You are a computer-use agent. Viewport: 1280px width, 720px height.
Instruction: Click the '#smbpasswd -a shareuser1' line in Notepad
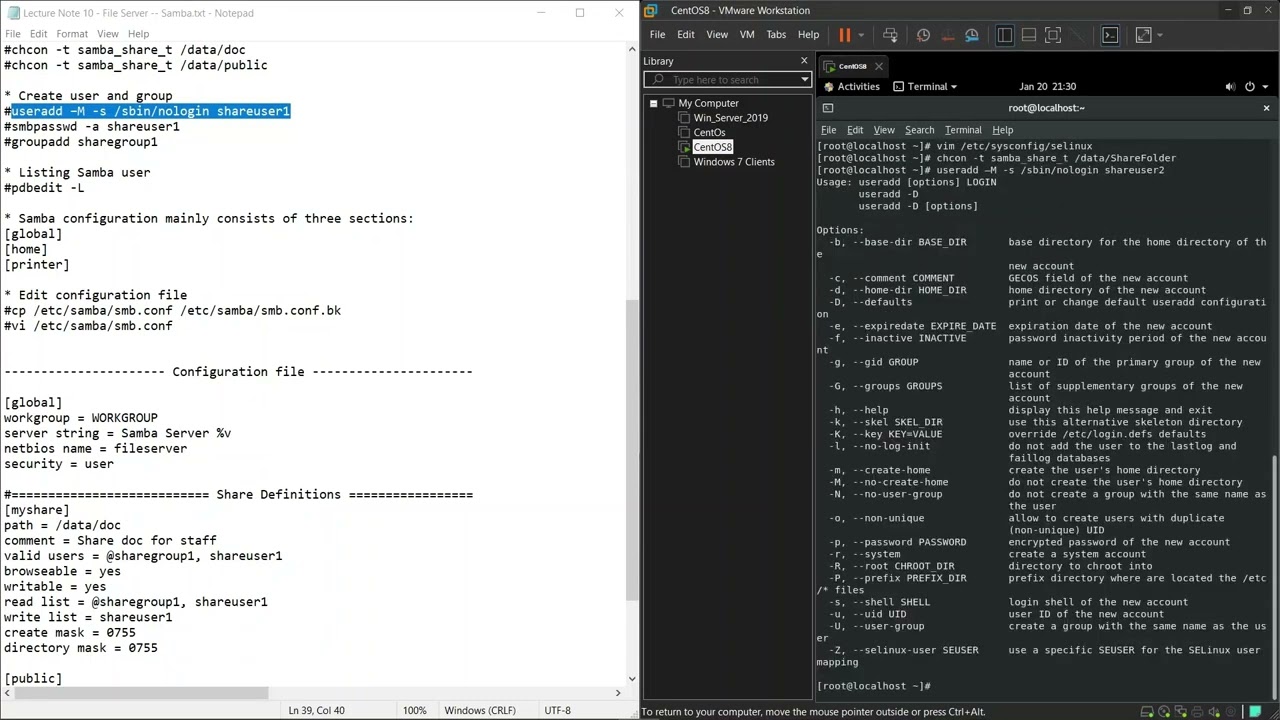pyautogui.click(x=92, y=127)
